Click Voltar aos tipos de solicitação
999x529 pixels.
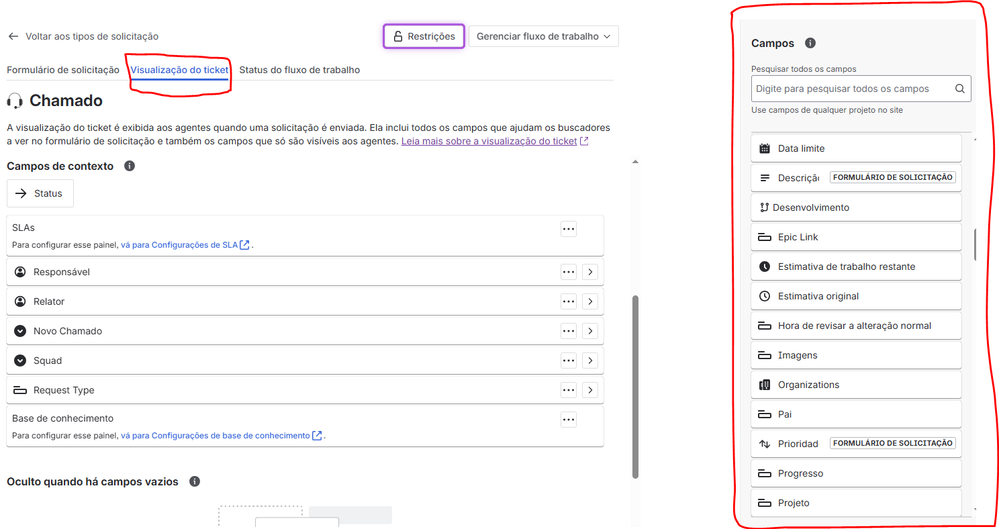(92, 36)
